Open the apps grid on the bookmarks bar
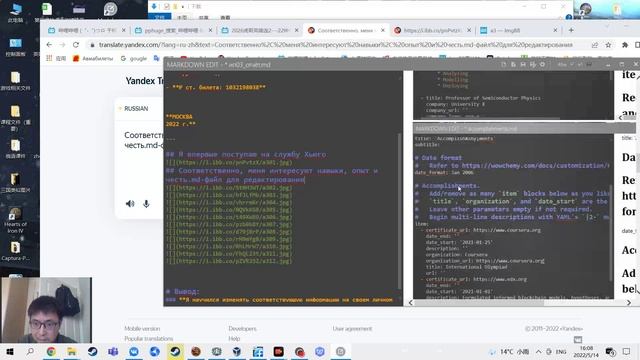 [x=49, y=58]
